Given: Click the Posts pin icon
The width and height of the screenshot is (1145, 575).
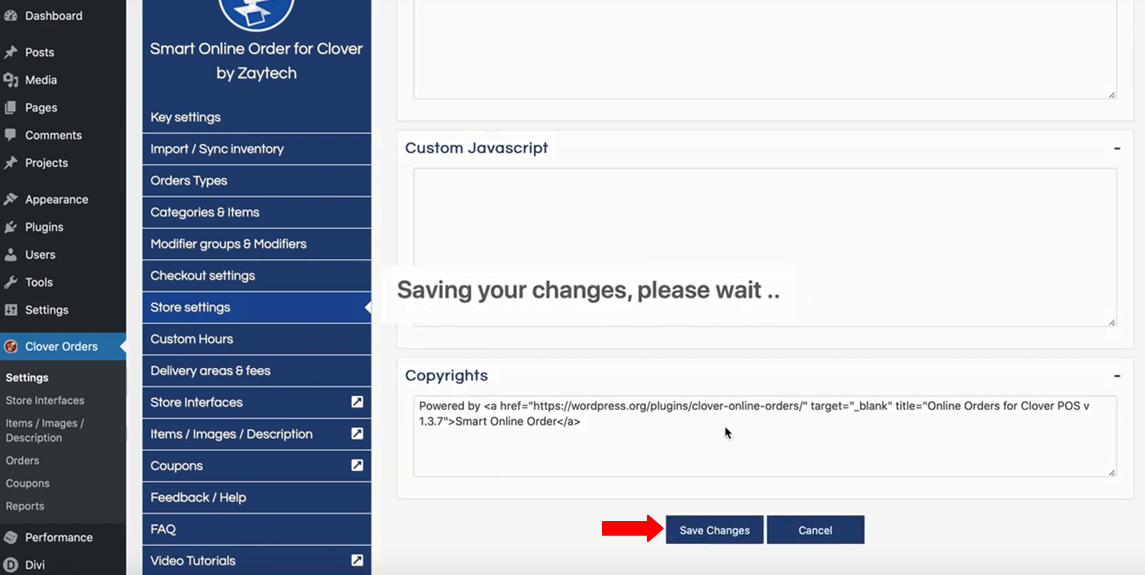Looking at the screenshot, I should point(10,52).
